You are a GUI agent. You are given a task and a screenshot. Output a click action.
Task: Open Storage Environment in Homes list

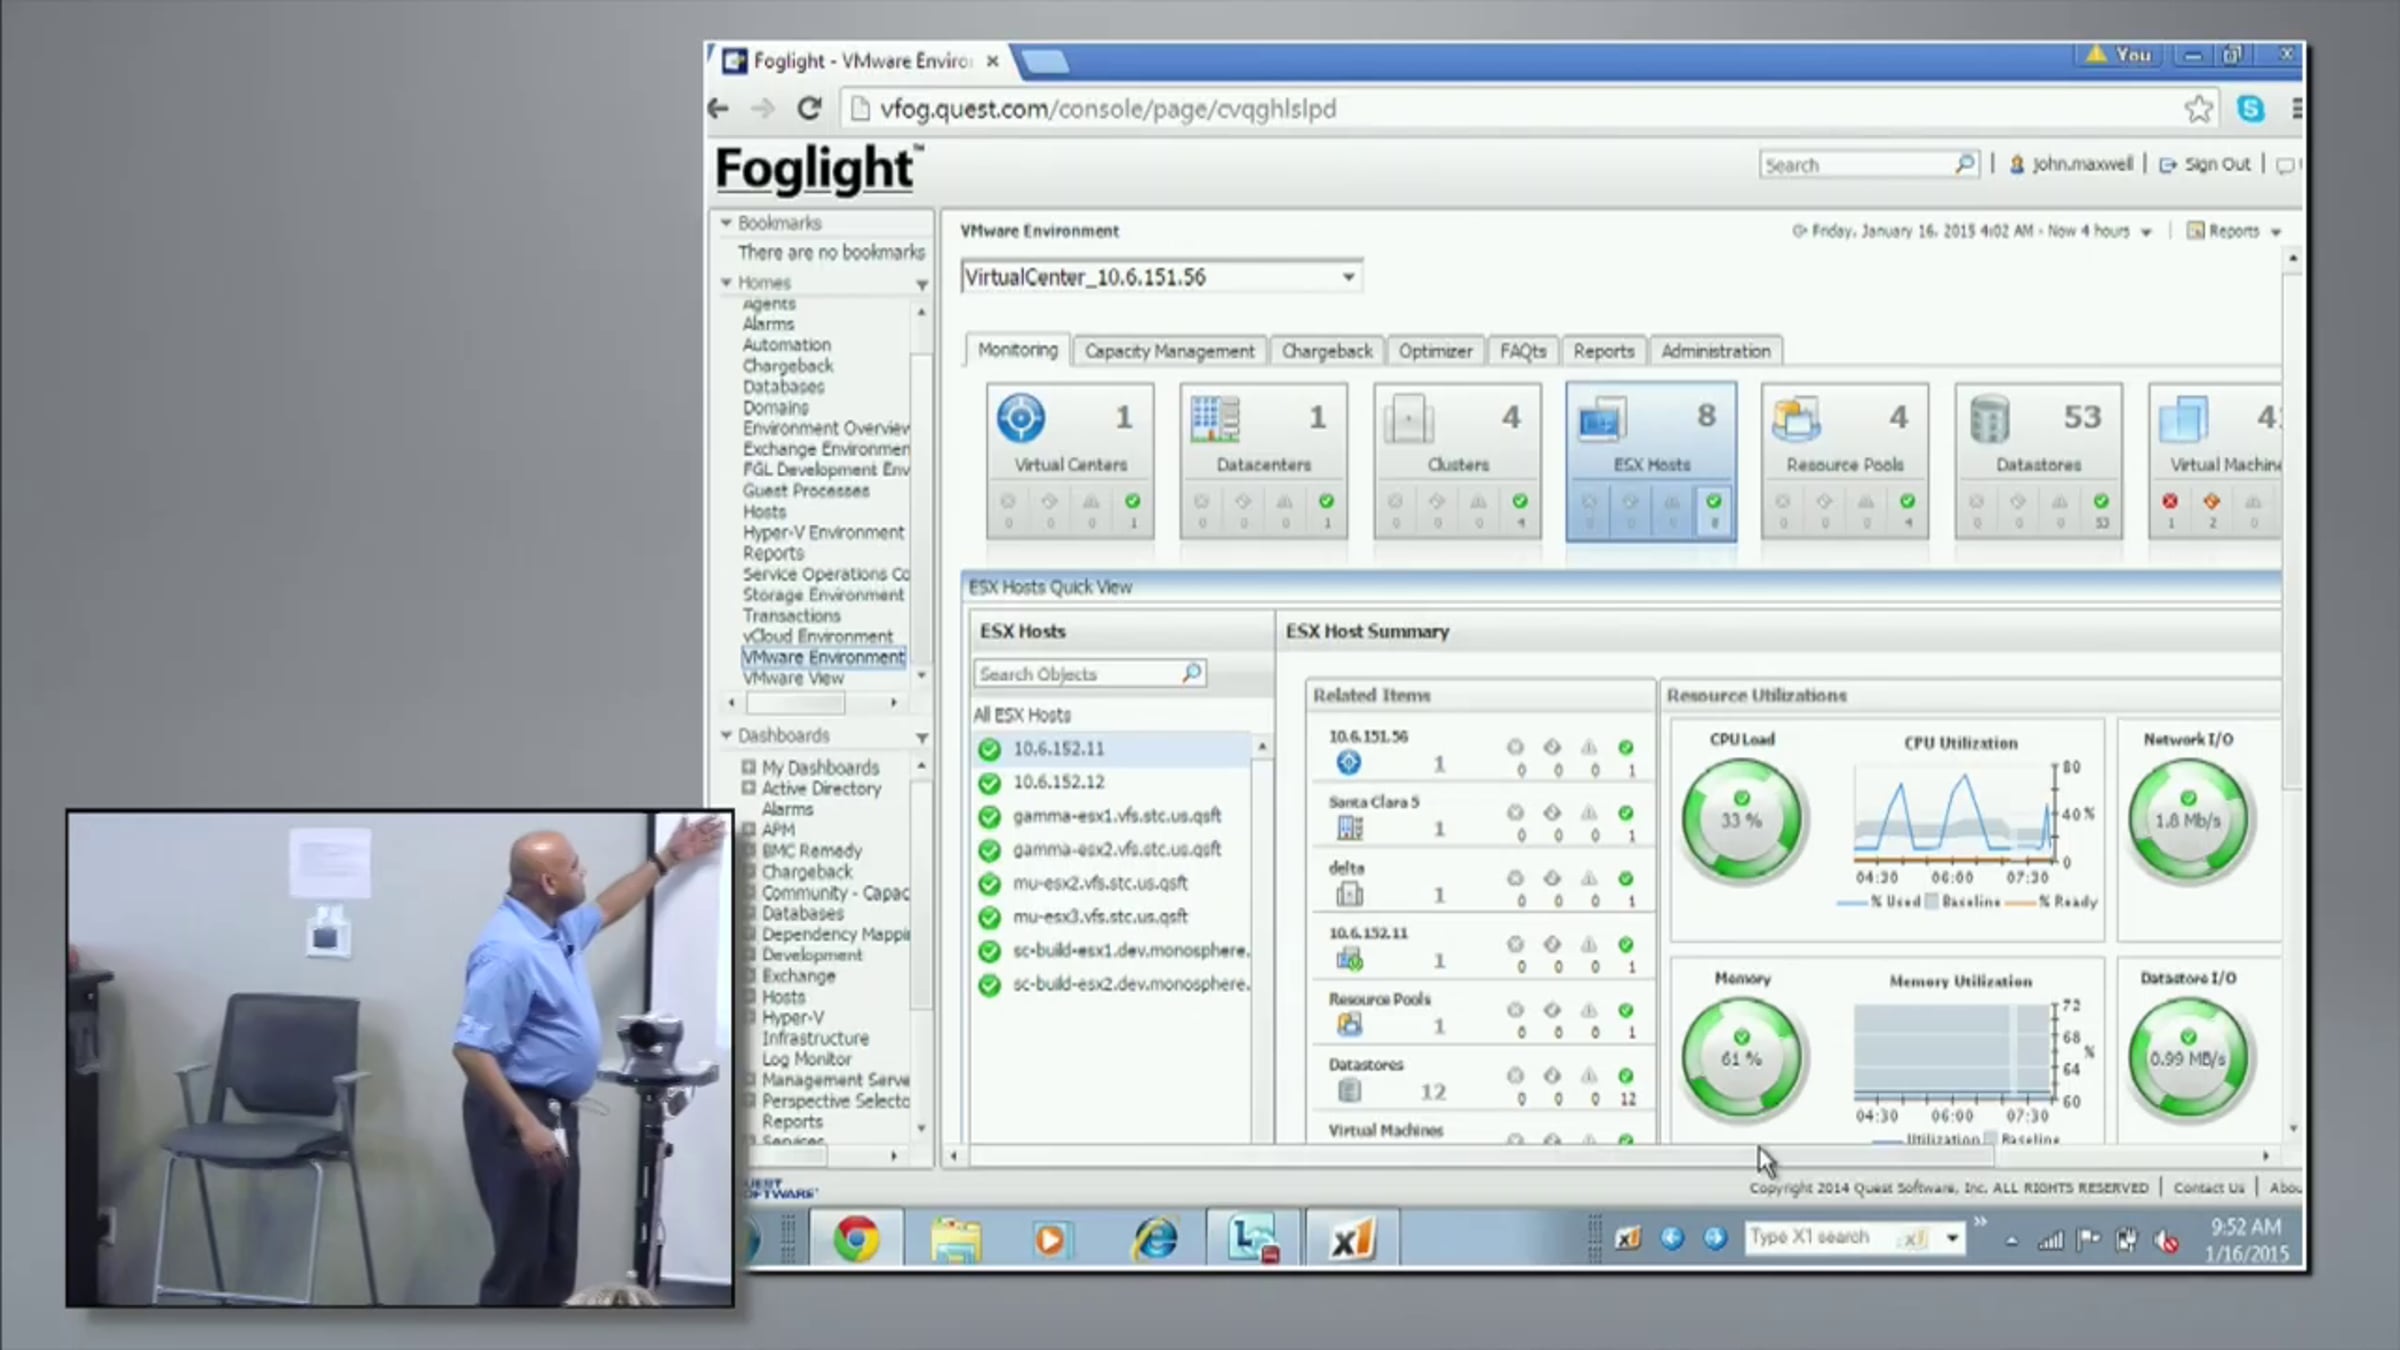pos(823,594)
